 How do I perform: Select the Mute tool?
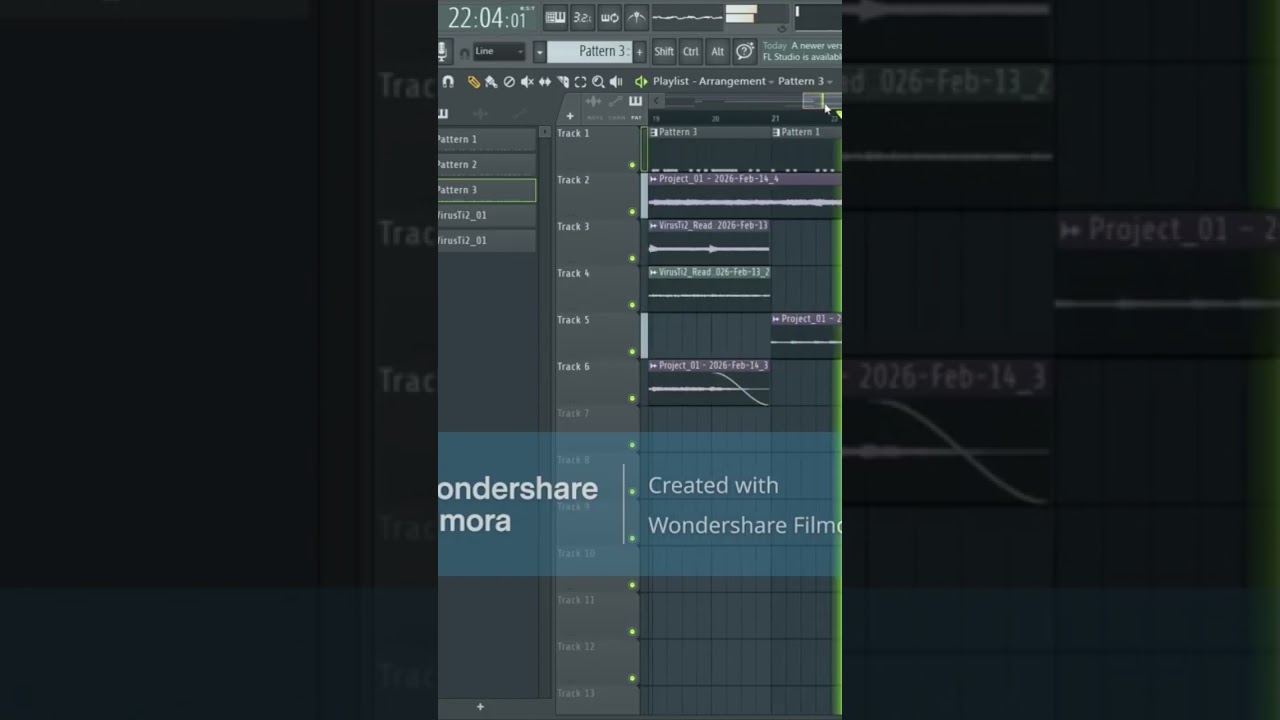click(x=527, y=82)
